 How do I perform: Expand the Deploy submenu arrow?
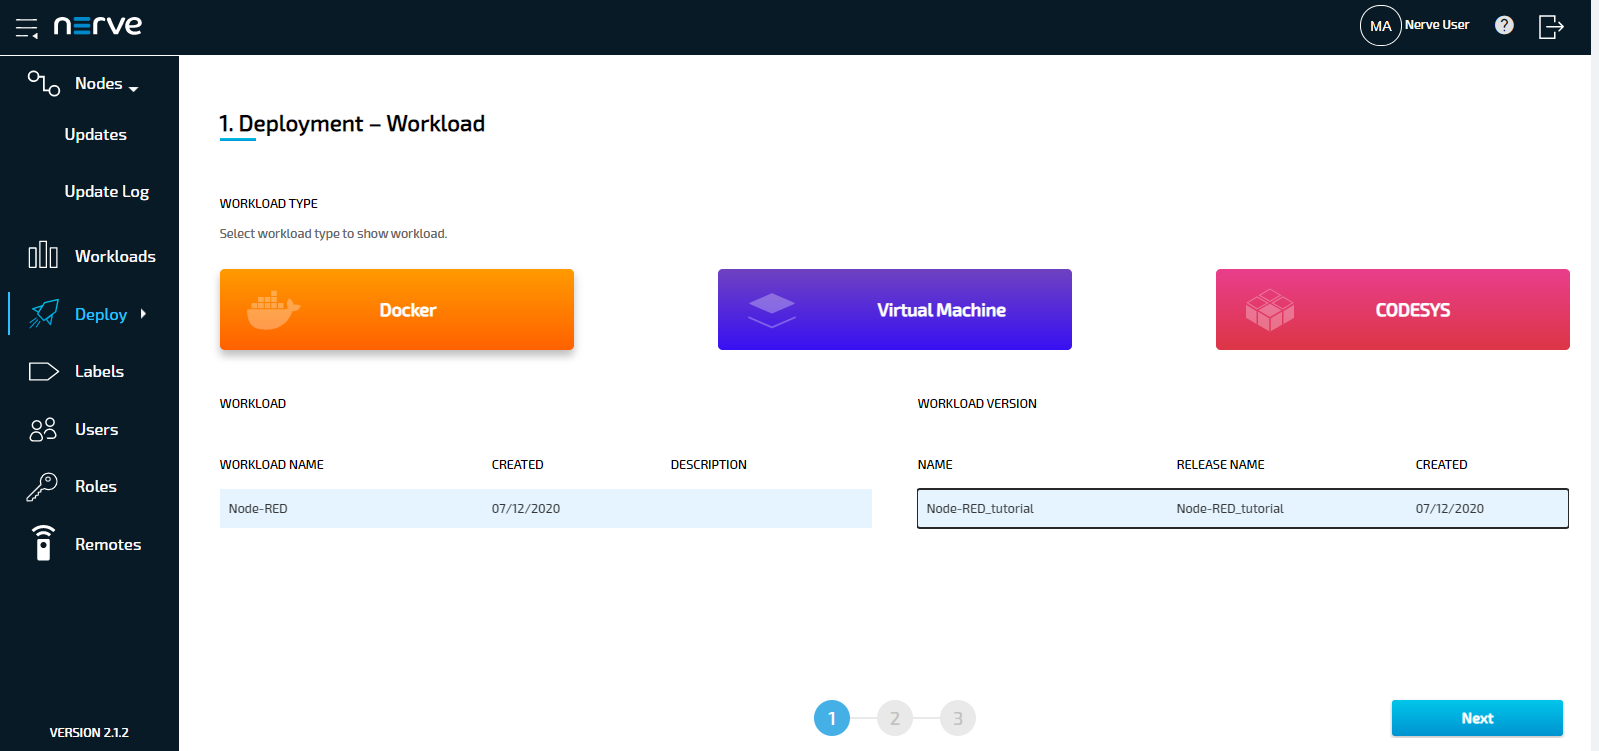pyautogui.click(x=143, y=314)
